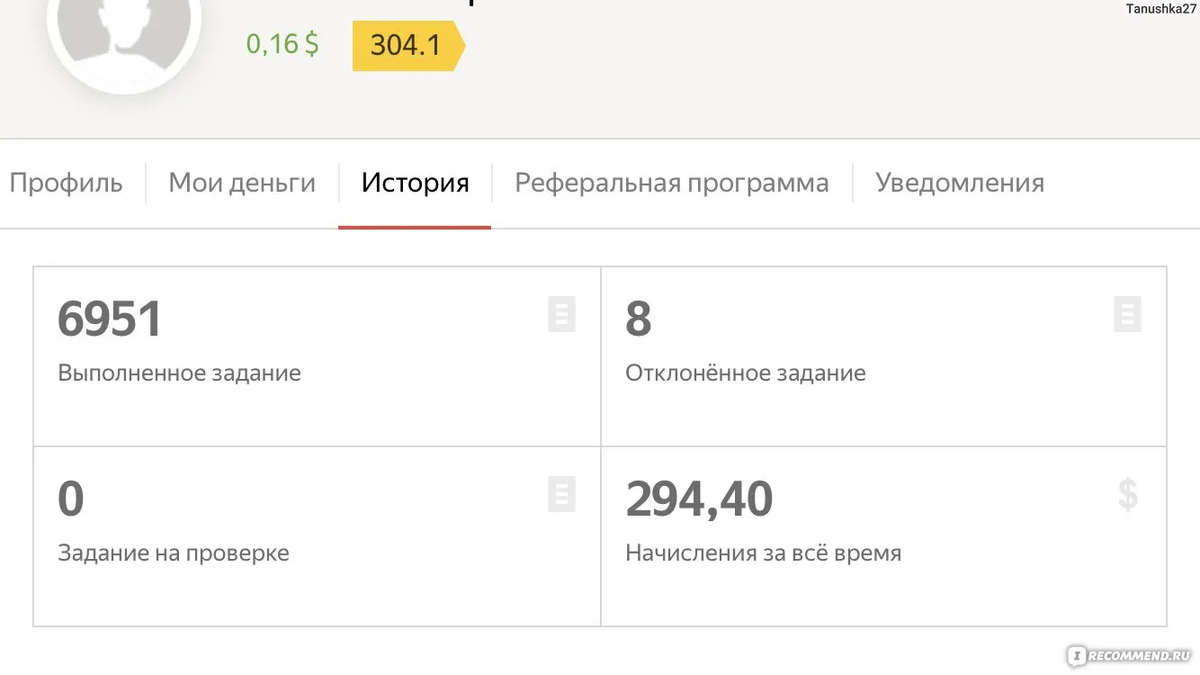
Task: Open the completed tasks list icon
Action: pos(562,314)
